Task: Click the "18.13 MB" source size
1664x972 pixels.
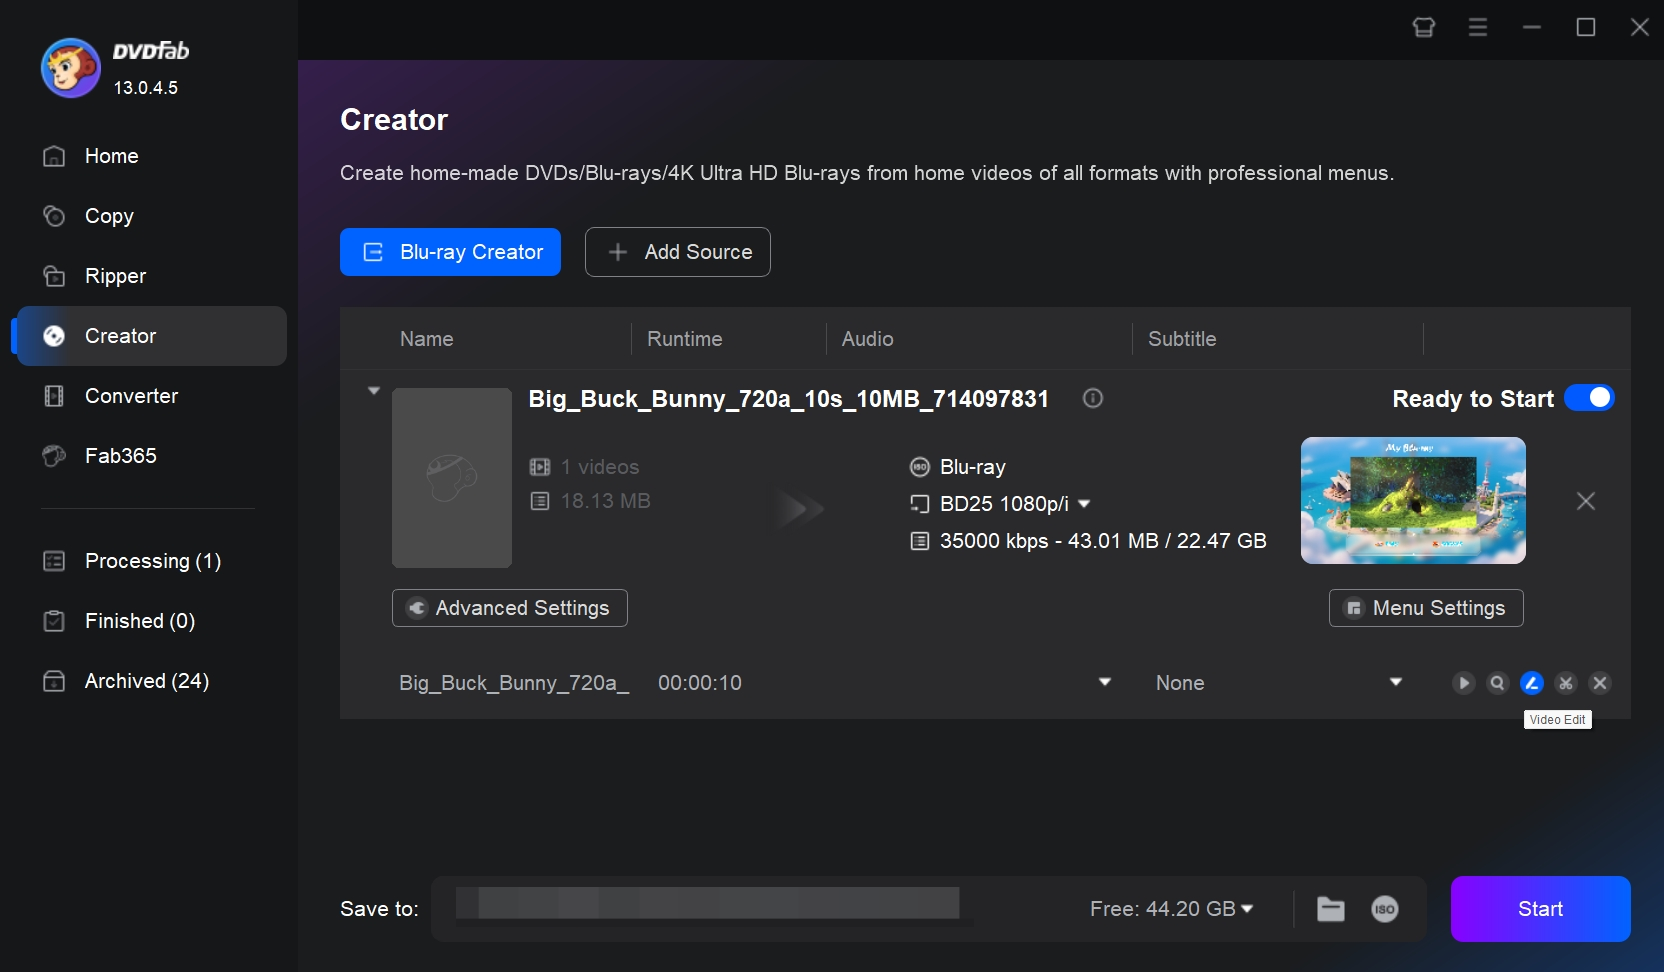Action: click(x=606, y=501)
